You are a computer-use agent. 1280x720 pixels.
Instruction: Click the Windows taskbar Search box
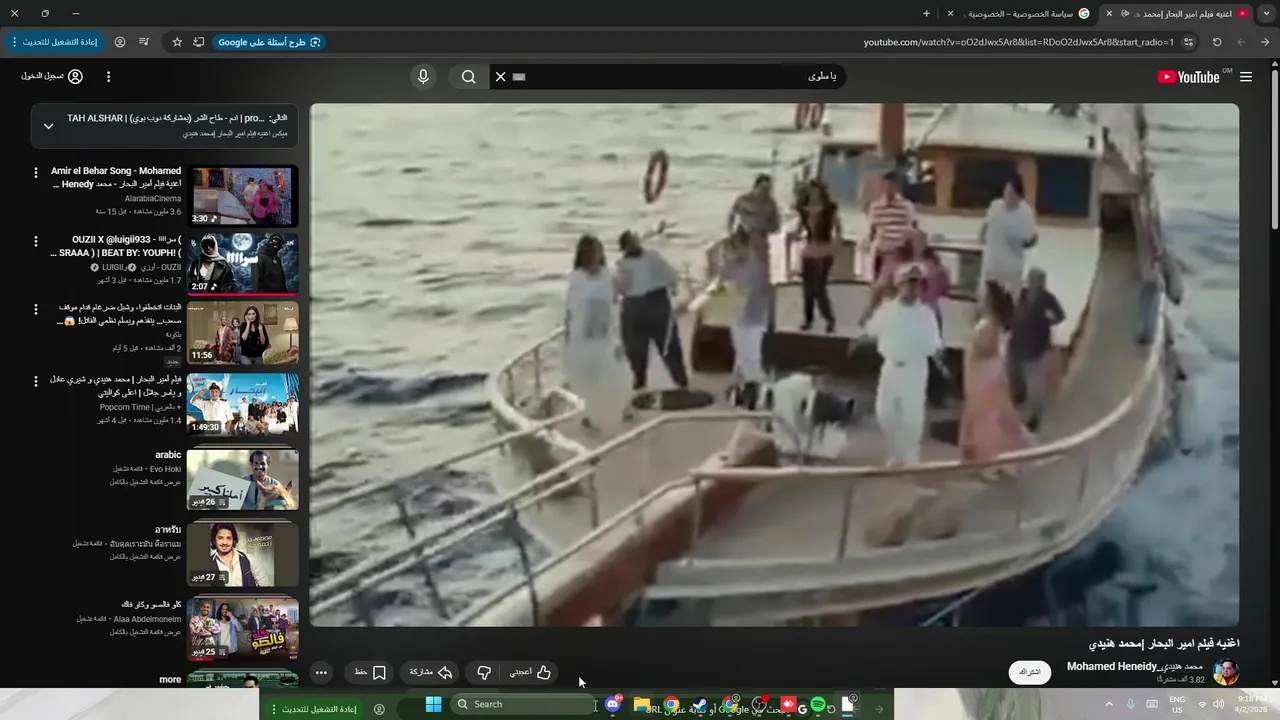click(525, 704)
